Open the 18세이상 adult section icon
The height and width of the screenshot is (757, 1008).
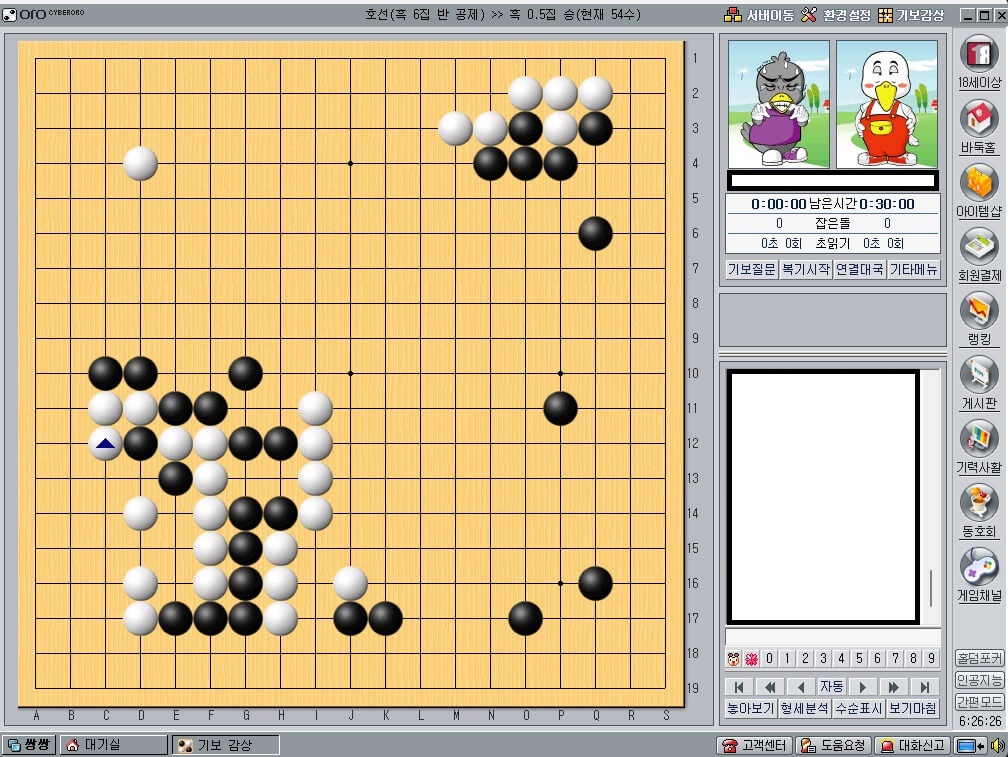click(x=979, y=62)
